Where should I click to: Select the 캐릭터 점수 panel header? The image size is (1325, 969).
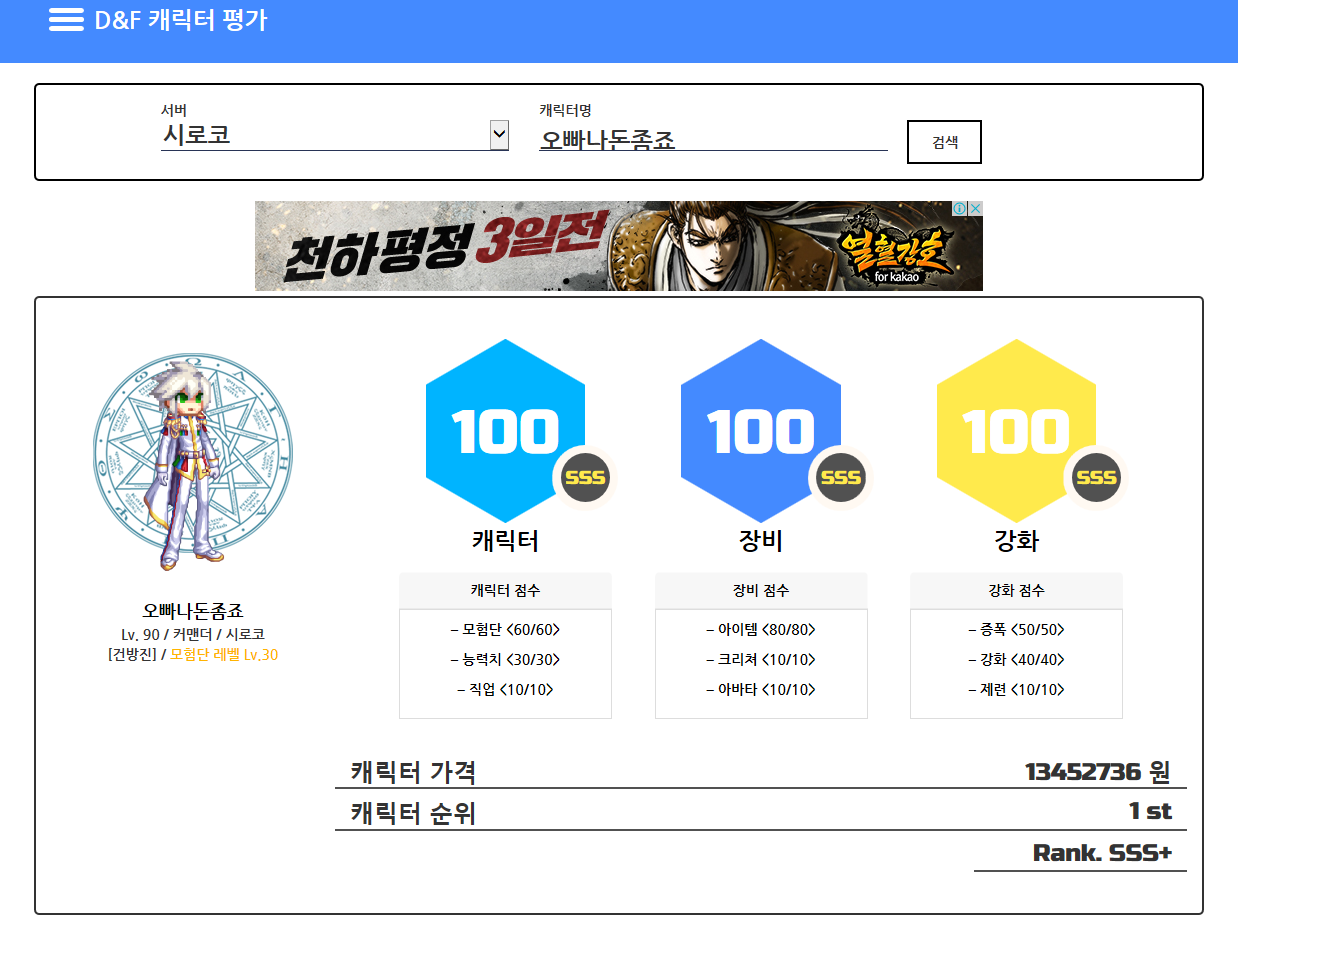505,591
